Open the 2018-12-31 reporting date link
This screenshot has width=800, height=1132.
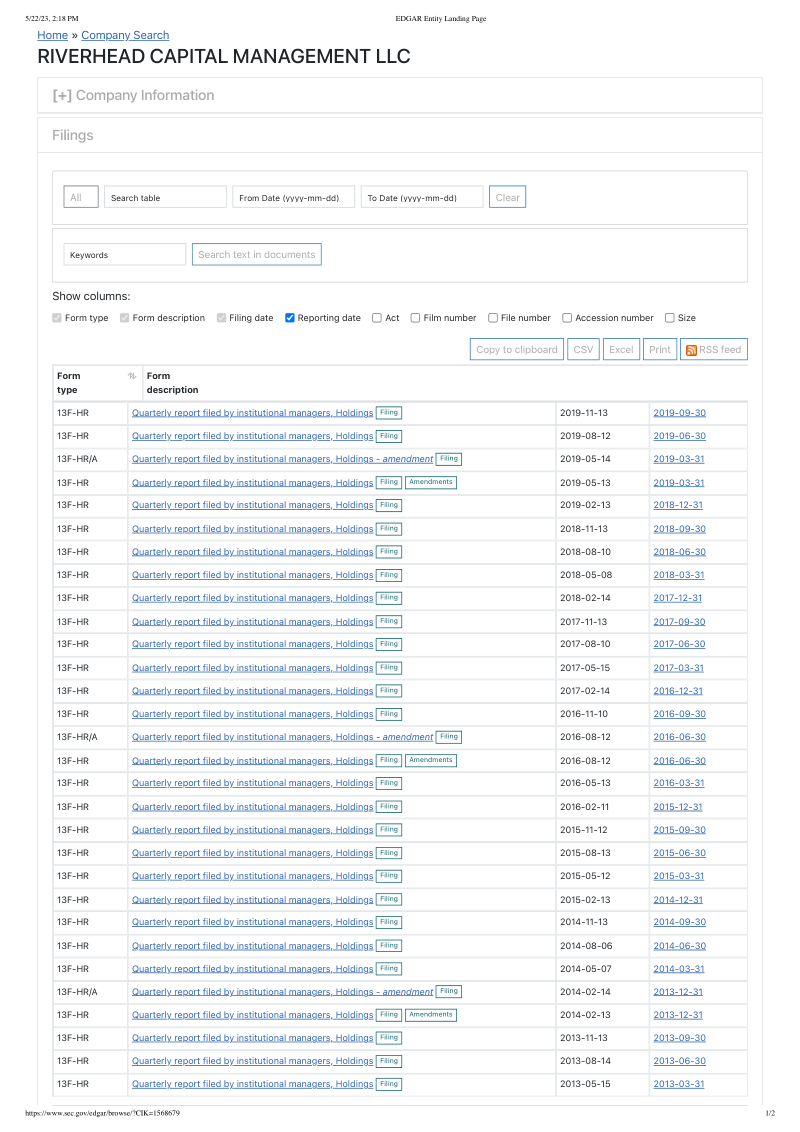678,505
